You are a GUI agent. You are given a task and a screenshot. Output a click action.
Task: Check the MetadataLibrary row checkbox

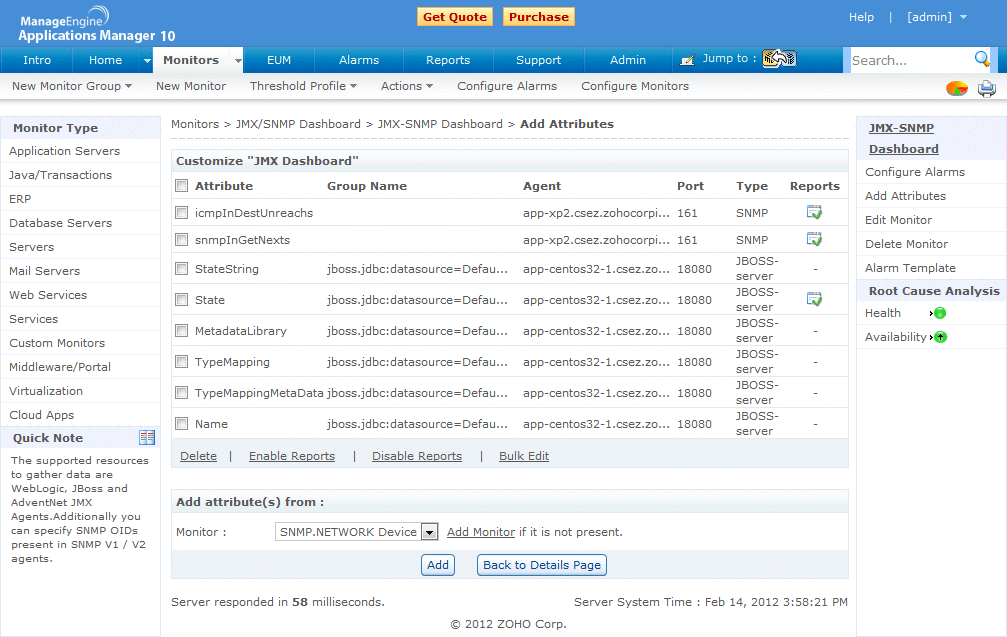[182, 331]
